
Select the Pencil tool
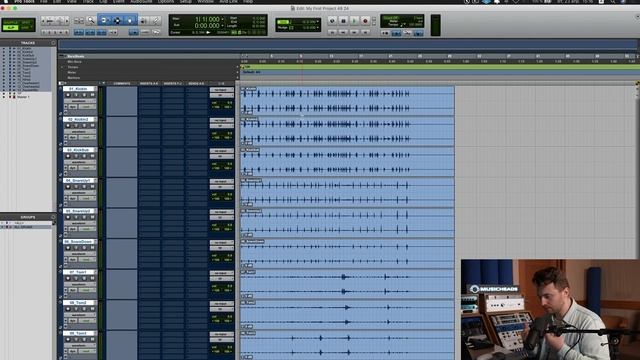click(x=155, y=20)
